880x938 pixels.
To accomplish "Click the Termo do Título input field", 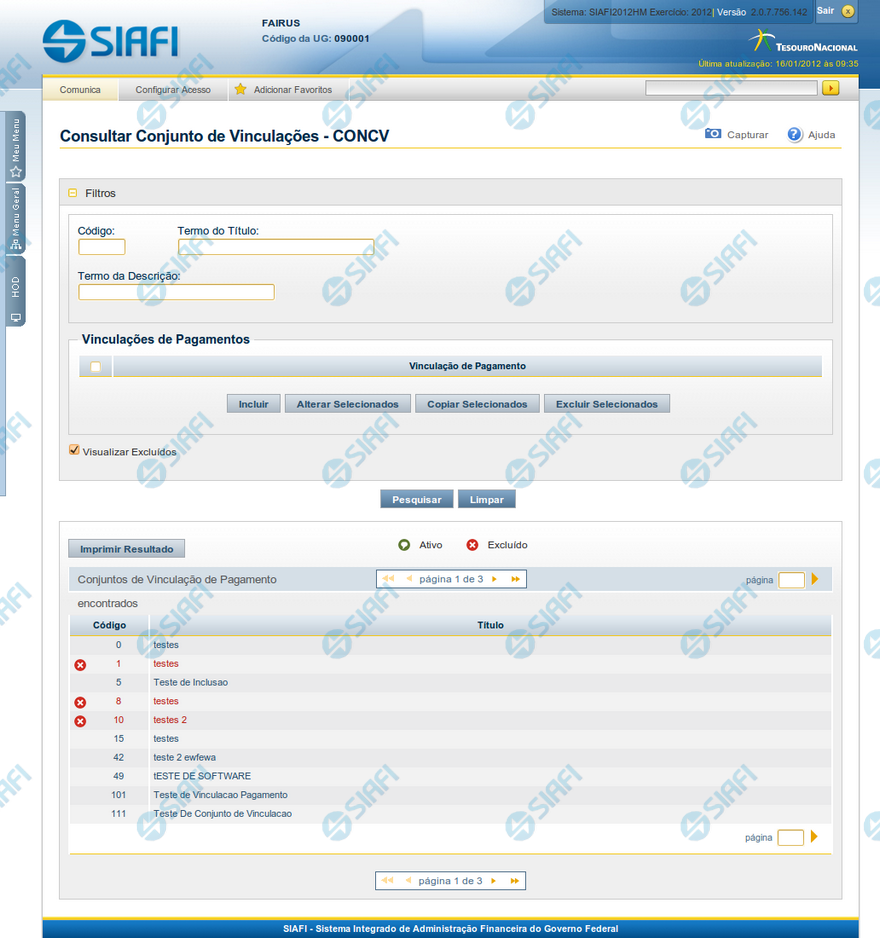I will [x=276, y=247].
